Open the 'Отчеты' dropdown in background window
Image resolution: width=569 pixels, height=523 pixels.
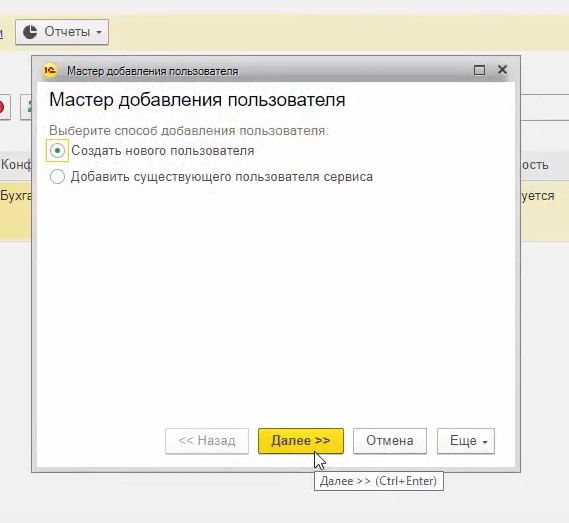(x=62, y=32)
